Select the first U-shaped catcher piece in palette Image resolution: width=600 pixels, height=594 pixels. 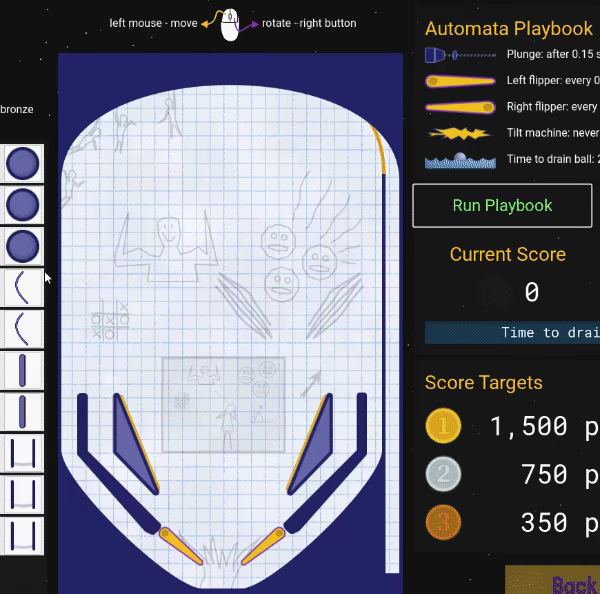(x=23, y=454)
